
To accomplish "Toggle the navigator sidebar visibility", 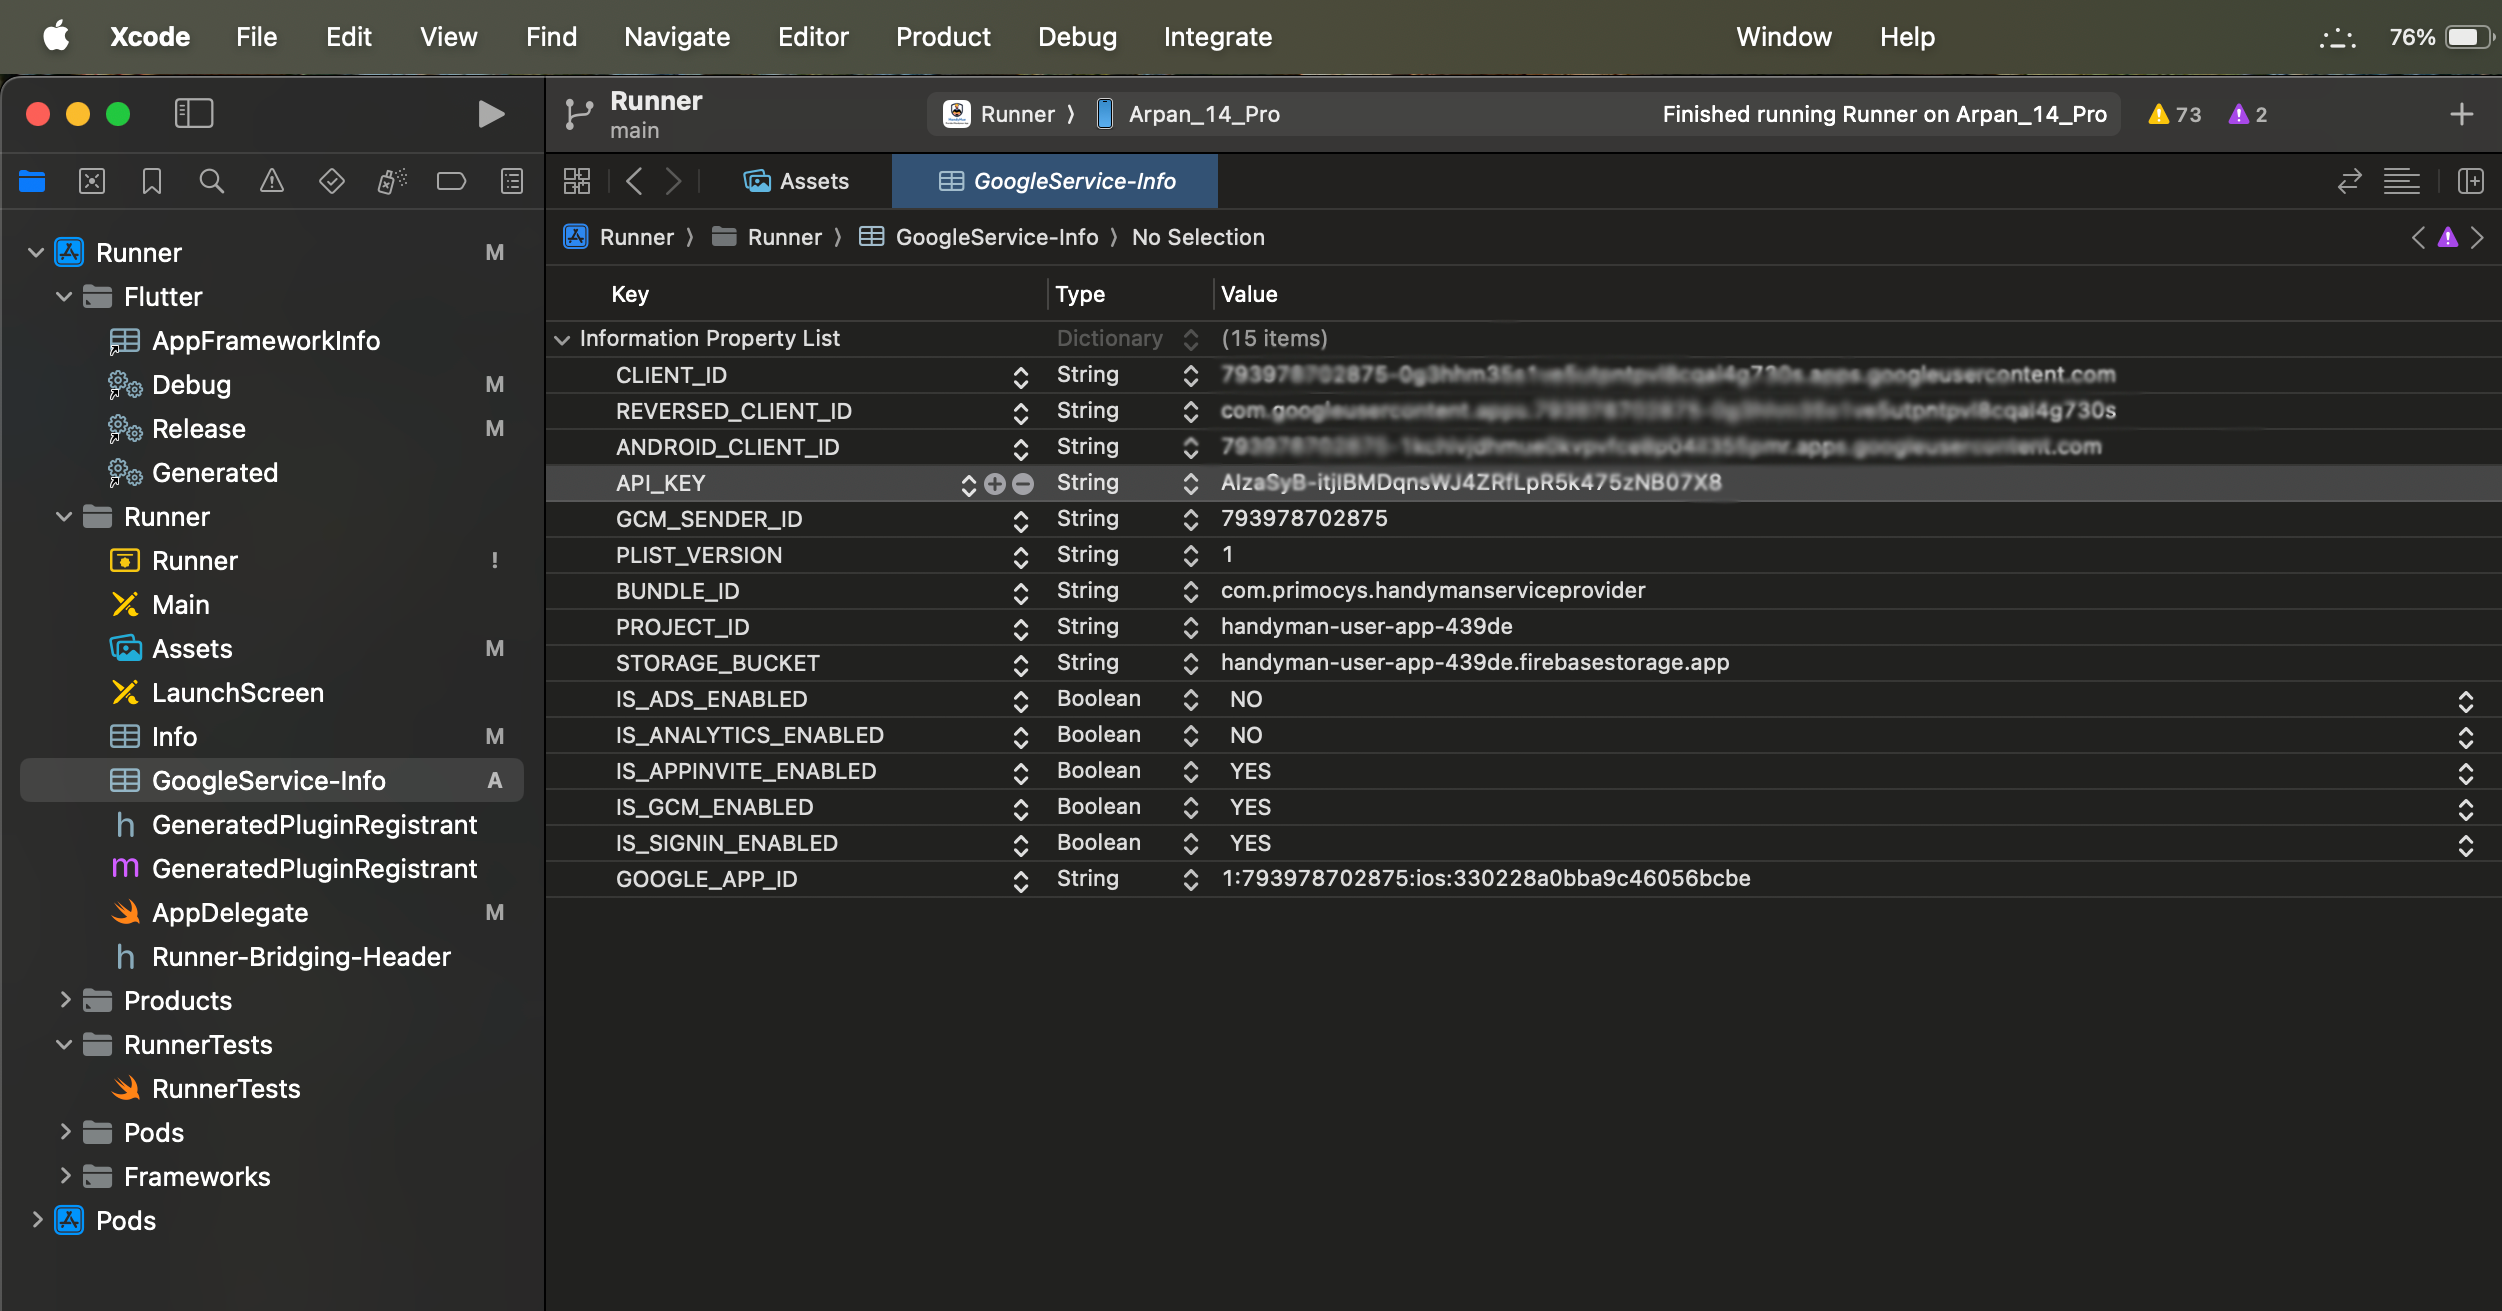I will click(x=194, y=114).
